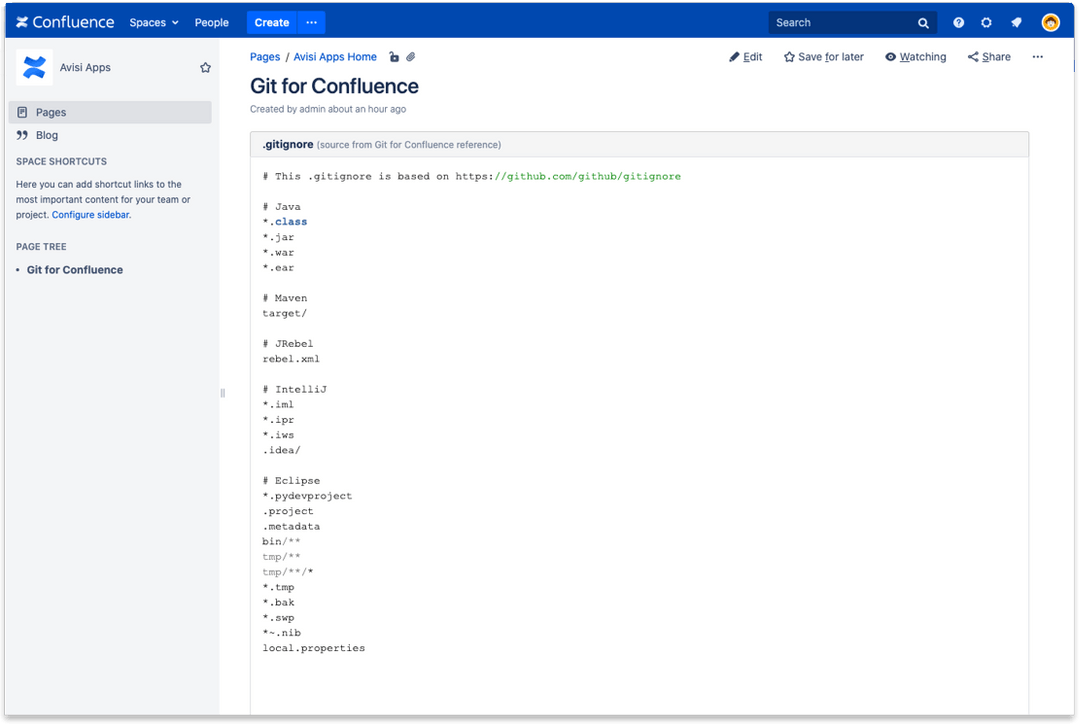Open the settings gear icon

pyautogui.click(x=986, y=21)
